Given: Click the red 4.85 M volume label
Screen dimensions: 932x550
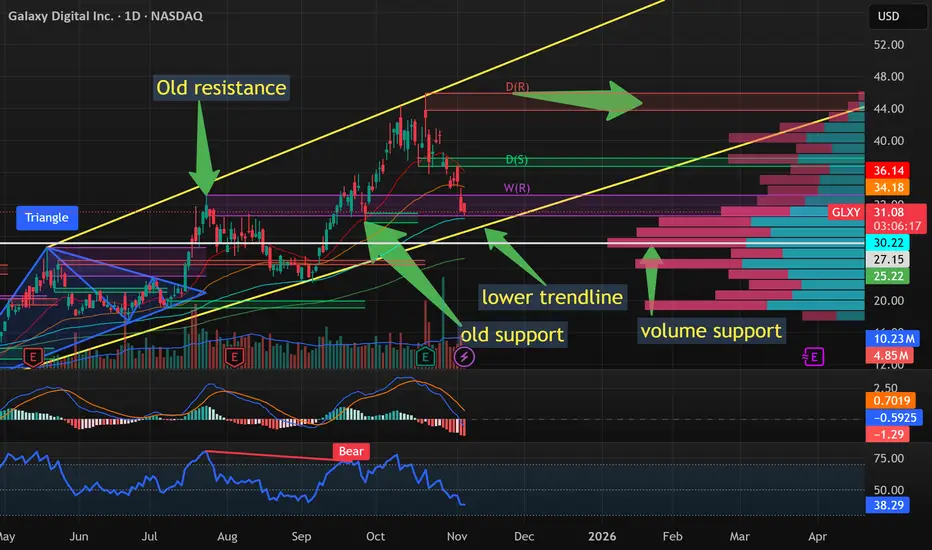Looking at the screenshot, I should [x=890, y=356].
